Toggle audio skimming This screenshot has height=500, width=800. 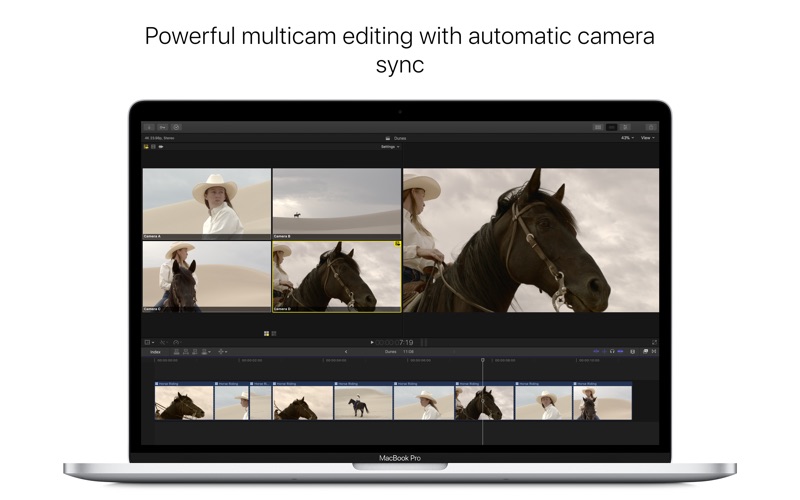604,352
